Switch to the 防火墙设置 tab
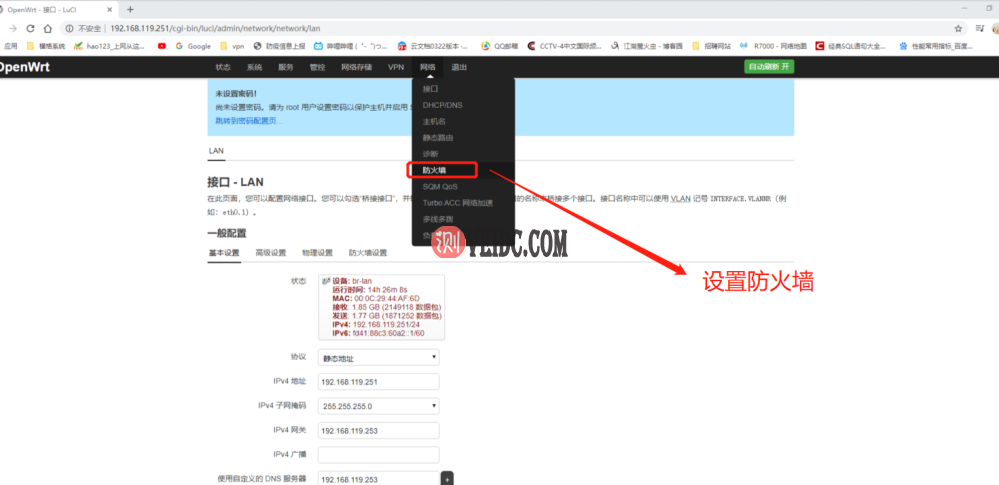The height and width of the screenshot is (485, 999). [x=368, y=253]
